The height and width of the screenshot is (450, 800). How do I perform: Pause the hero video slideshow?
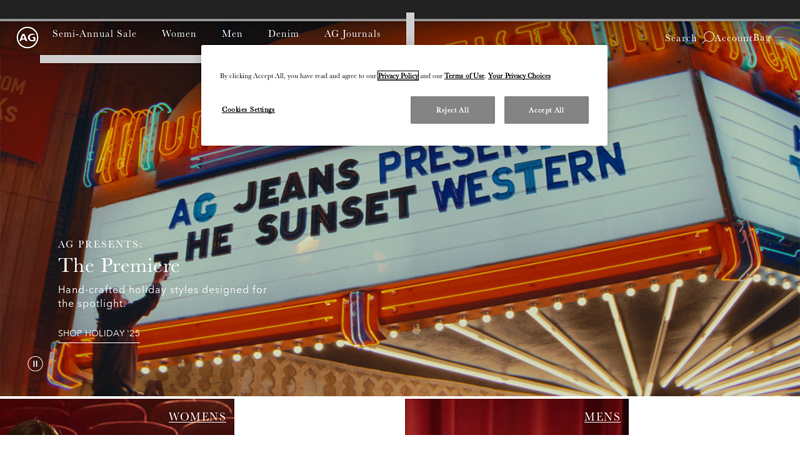(x=35, y=364)
